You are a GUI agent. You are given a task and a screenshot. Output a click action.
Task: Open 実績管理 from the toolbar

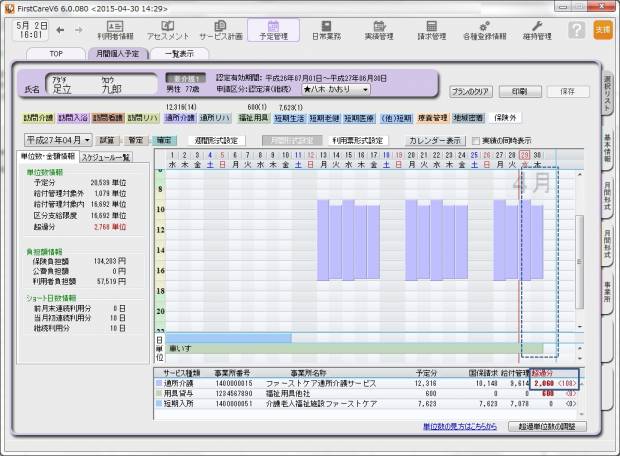click(376, 30)
